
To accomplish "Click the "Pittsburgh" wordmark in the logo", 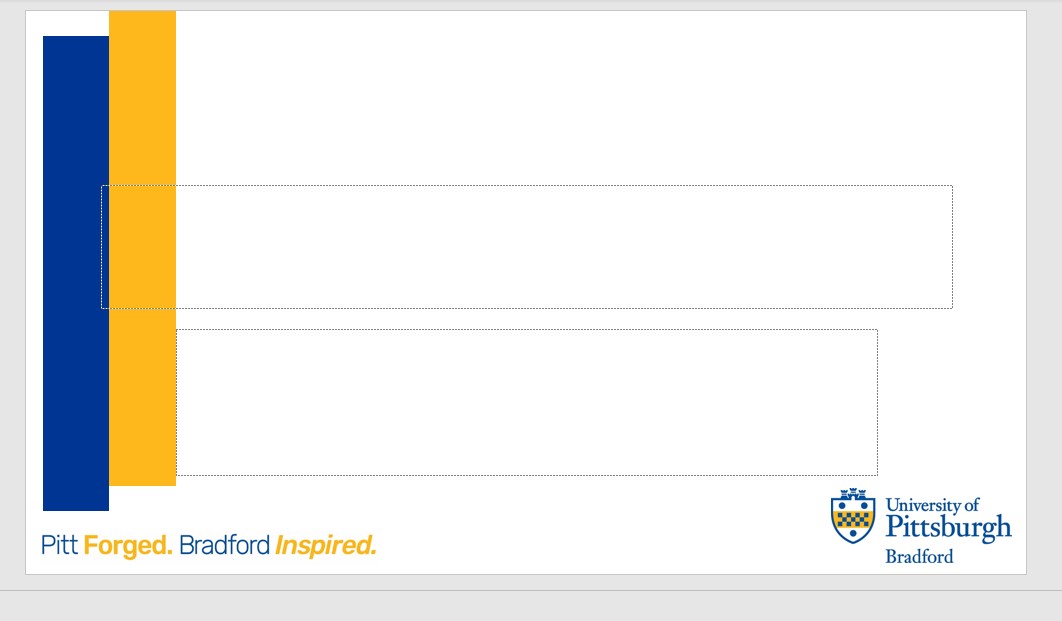I will [x=948, y=527].
